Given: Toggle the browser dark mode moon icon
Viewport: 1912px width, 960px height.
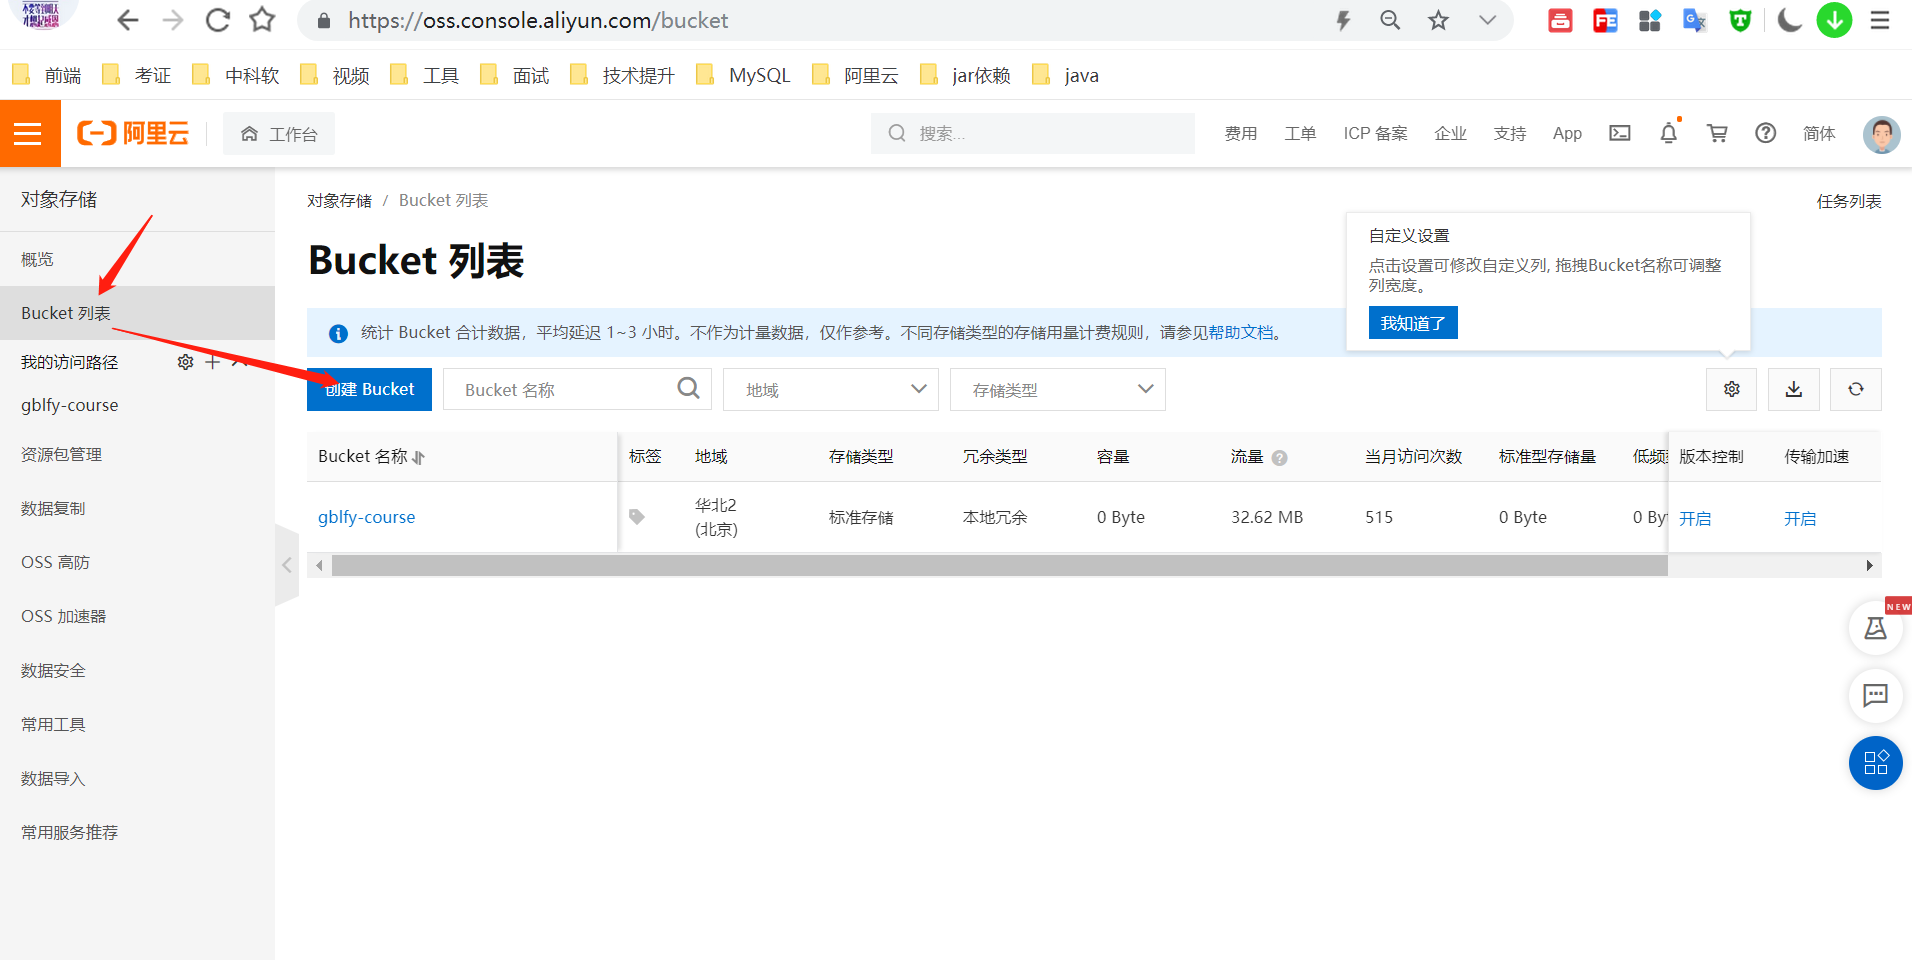Looking at the screenshot, I should click(x=1789, y=20).
